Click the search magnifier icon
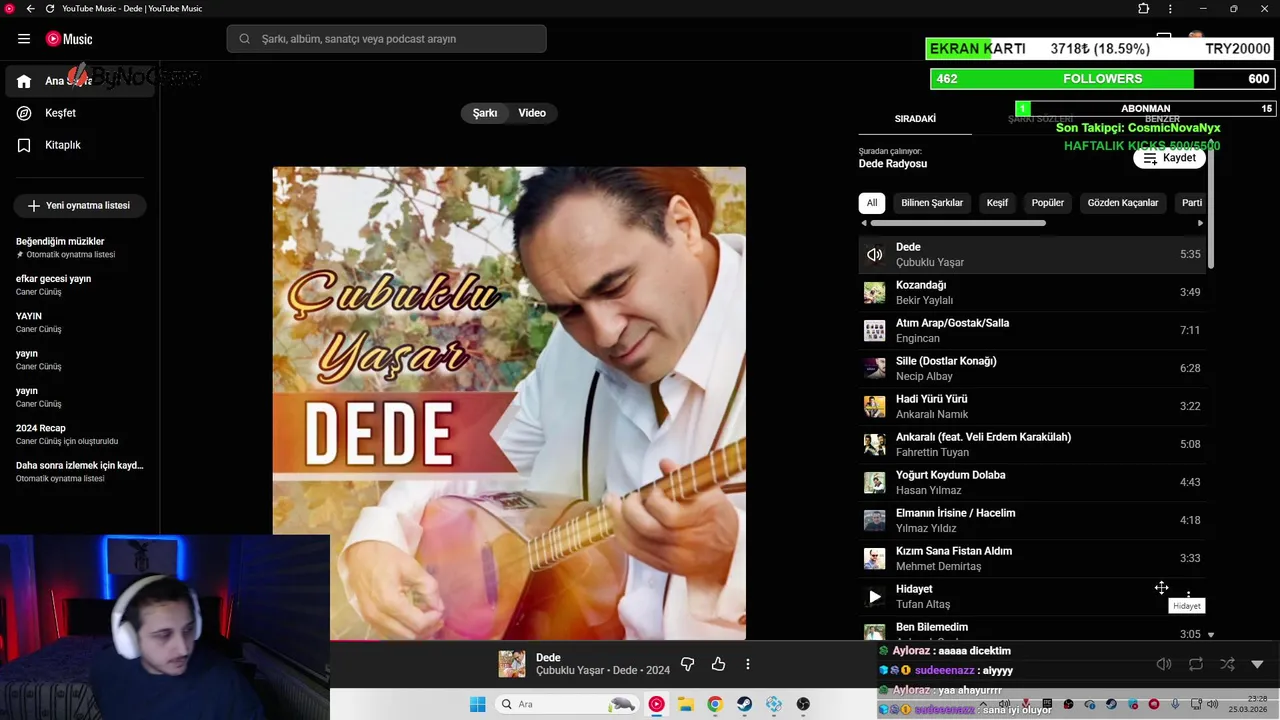Screen dimensions: 1280x720 pos(244,39)
